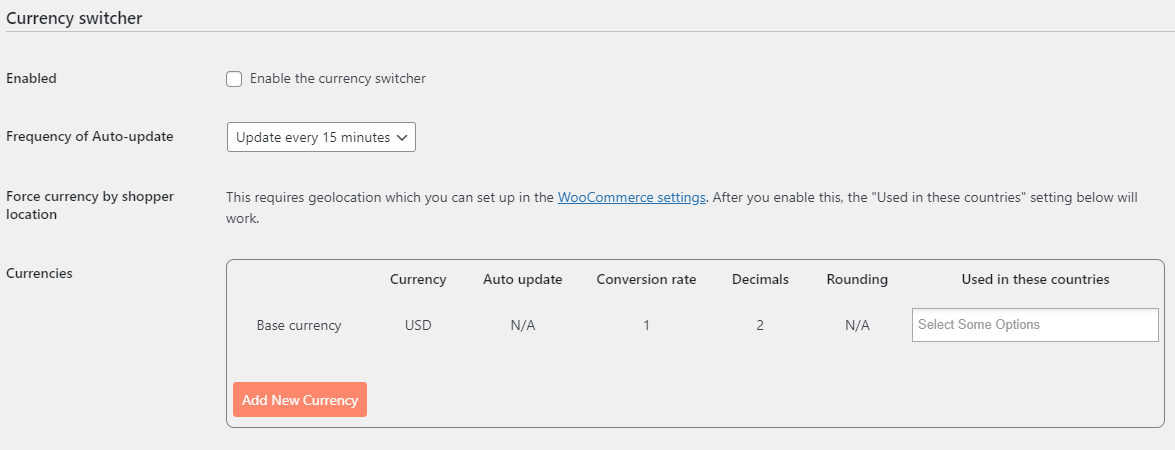Click the Decimals column header

click(x=760, y=280)
